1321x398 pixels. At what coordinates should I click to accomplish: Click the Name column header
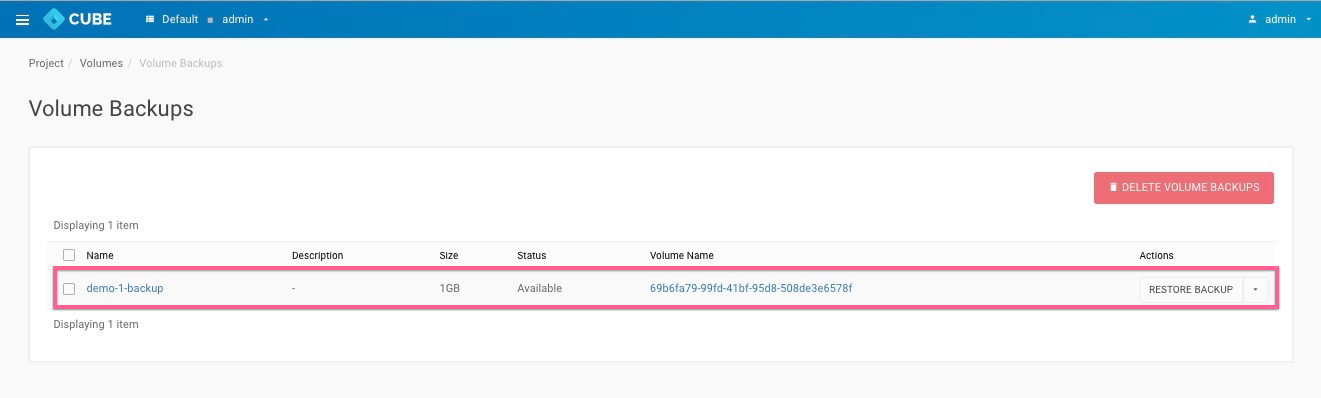coord(100,255)
